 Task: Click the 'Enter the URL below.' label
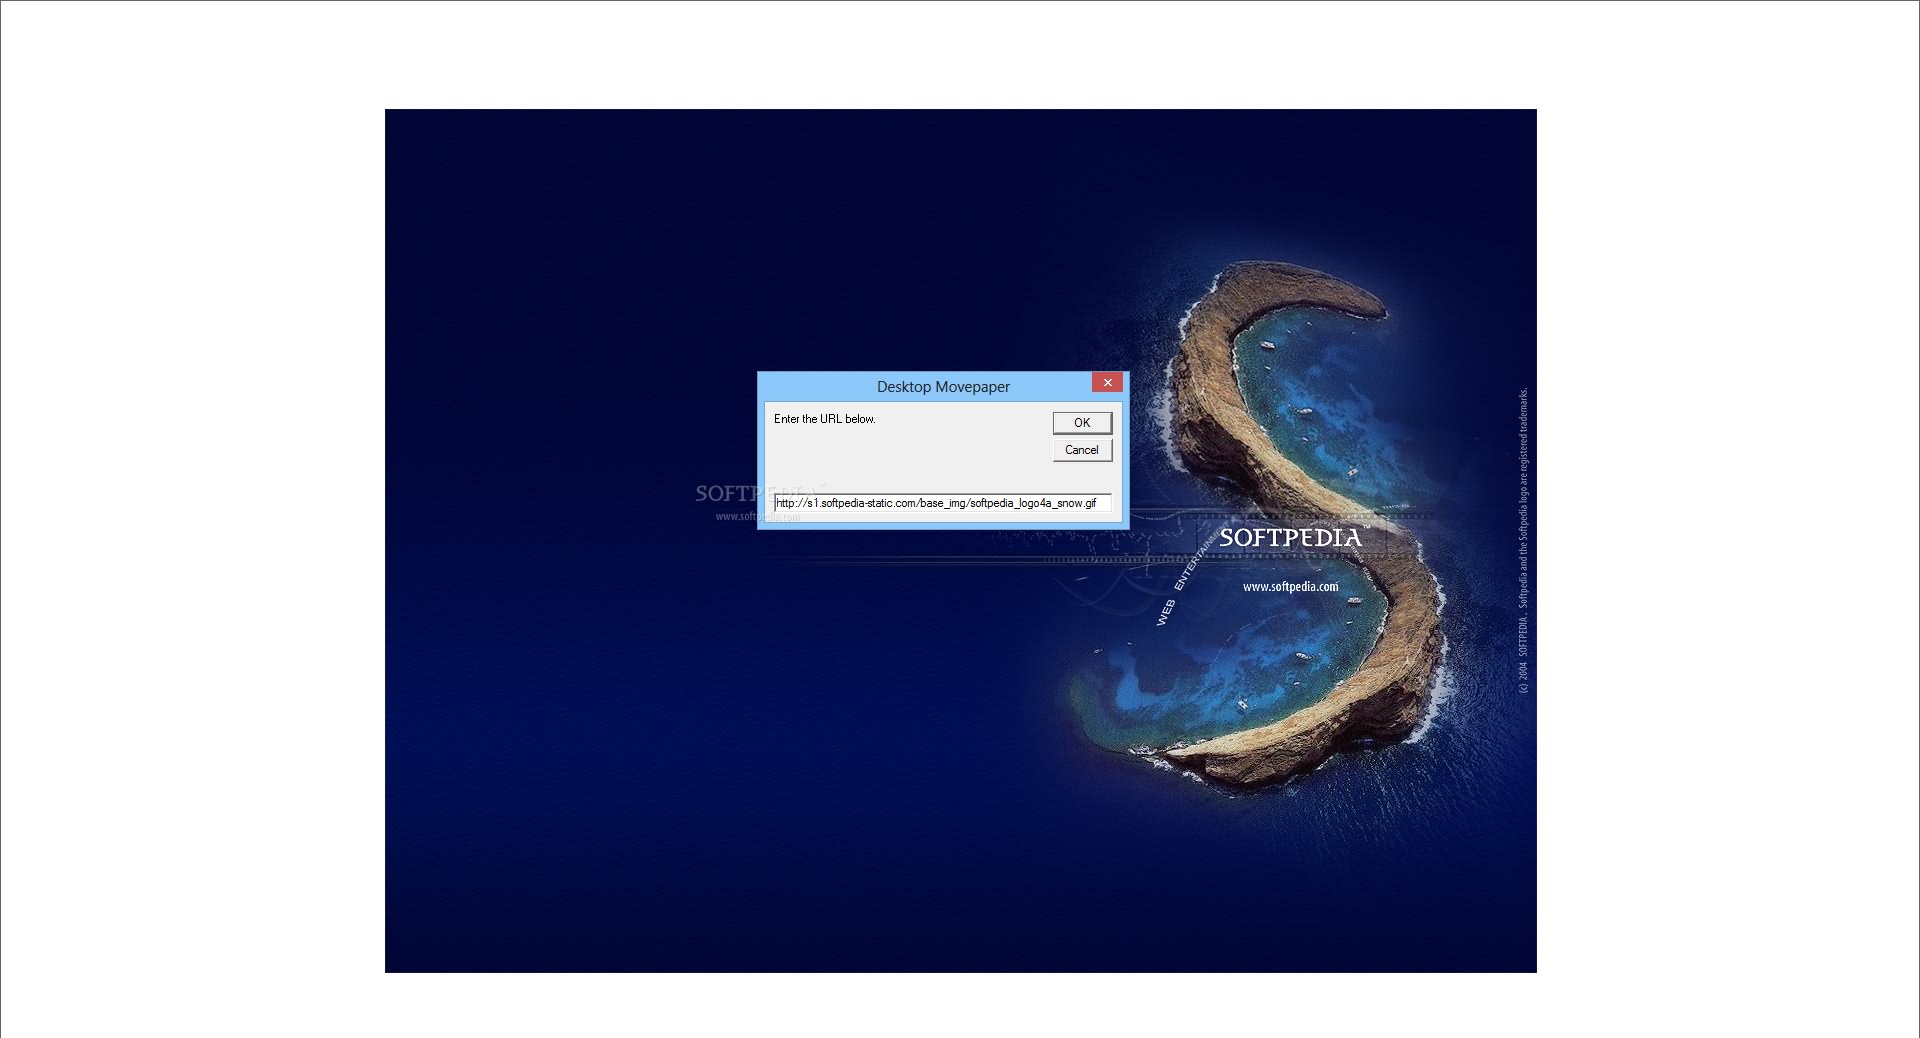coord(824,419)
